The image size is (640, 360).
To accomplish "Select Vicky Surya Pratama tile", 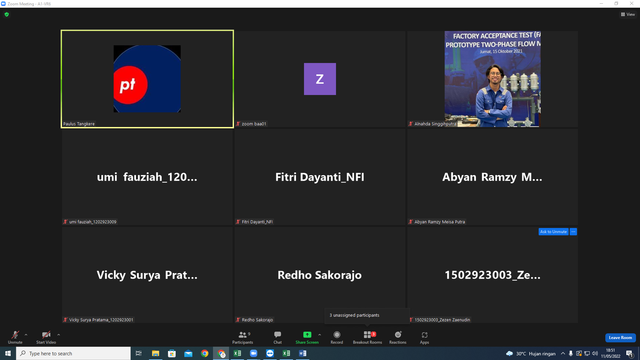I will pyautogui.click(x=147, y=275).
